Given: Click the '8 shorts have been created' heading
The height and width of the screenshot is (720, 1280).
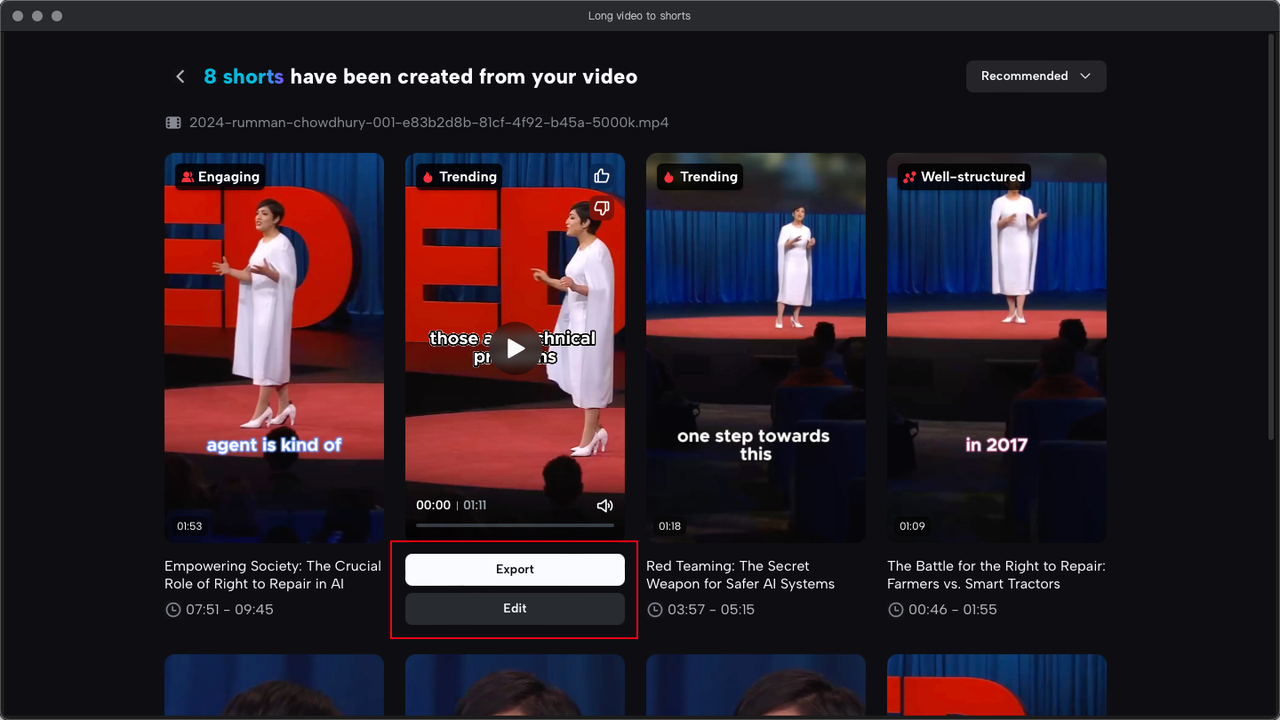Looking at the screenshot, I should tap(421, 77).
